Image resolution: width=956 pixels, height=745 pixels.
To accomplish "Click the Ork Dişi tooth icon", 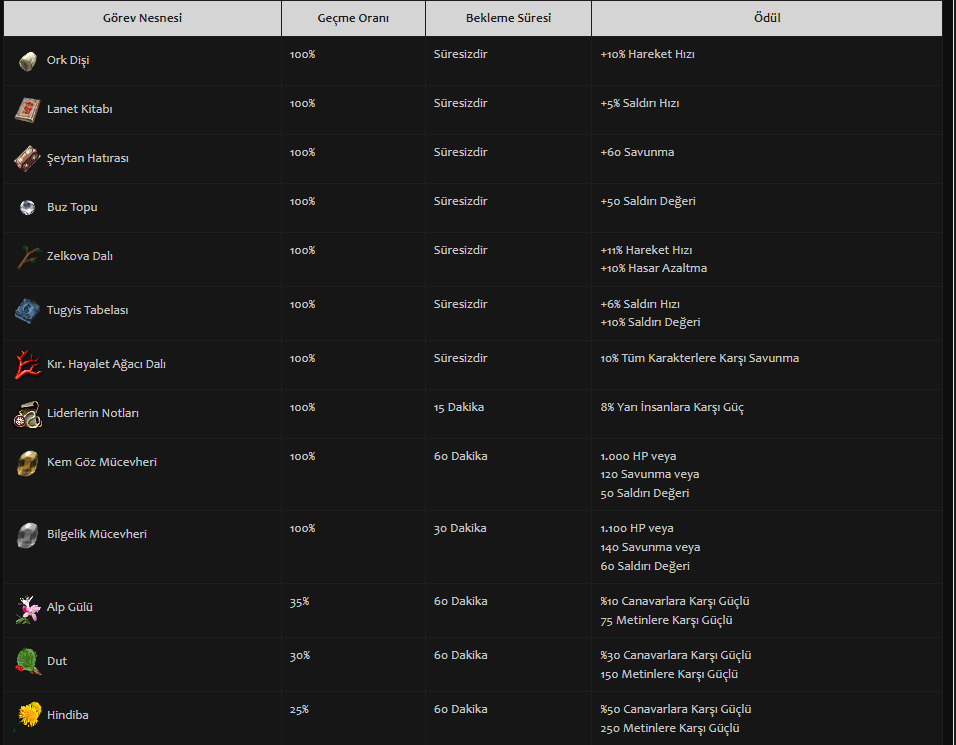I will click(x=27, y=61).
